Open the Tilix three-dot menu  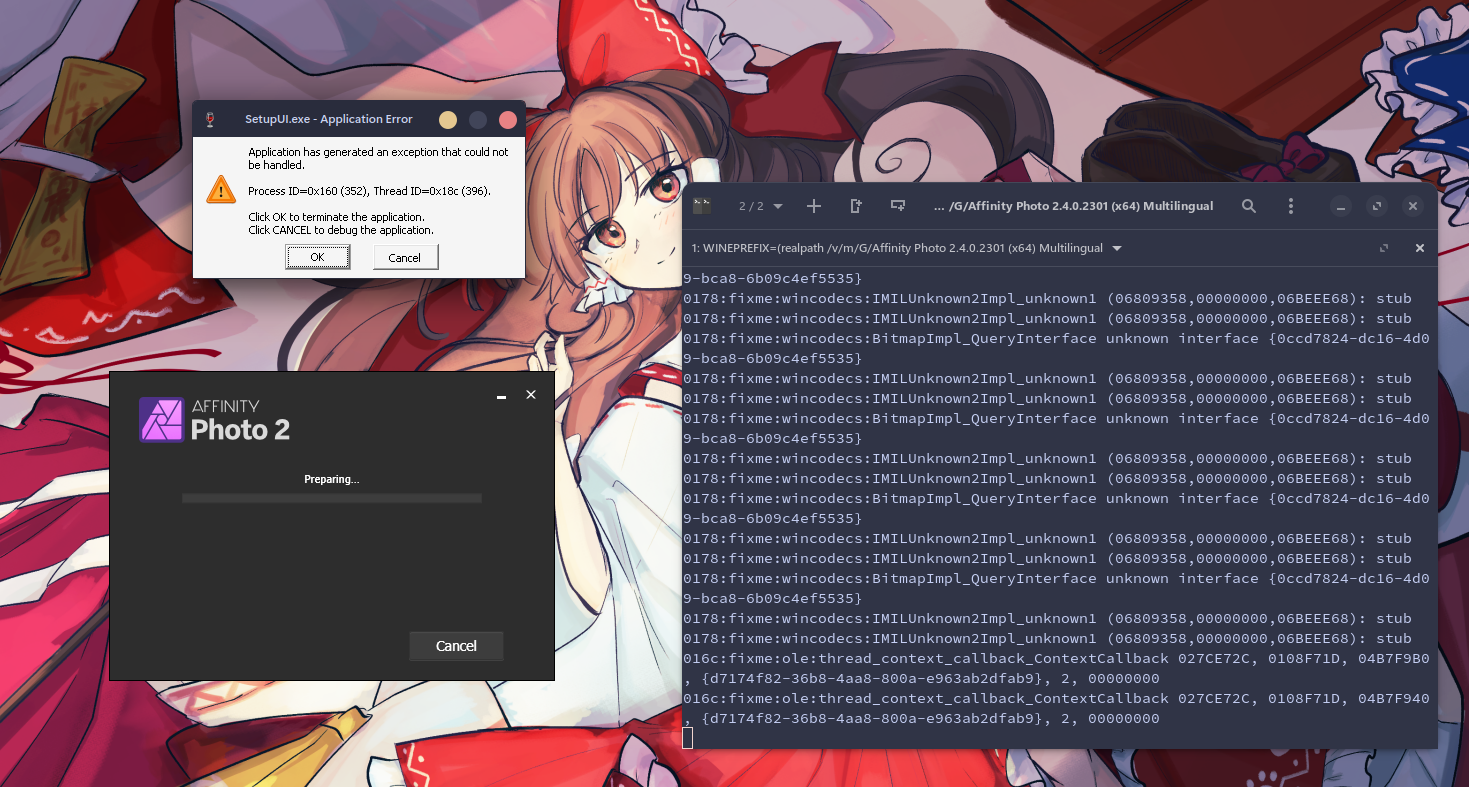(x=1291, y=206)
